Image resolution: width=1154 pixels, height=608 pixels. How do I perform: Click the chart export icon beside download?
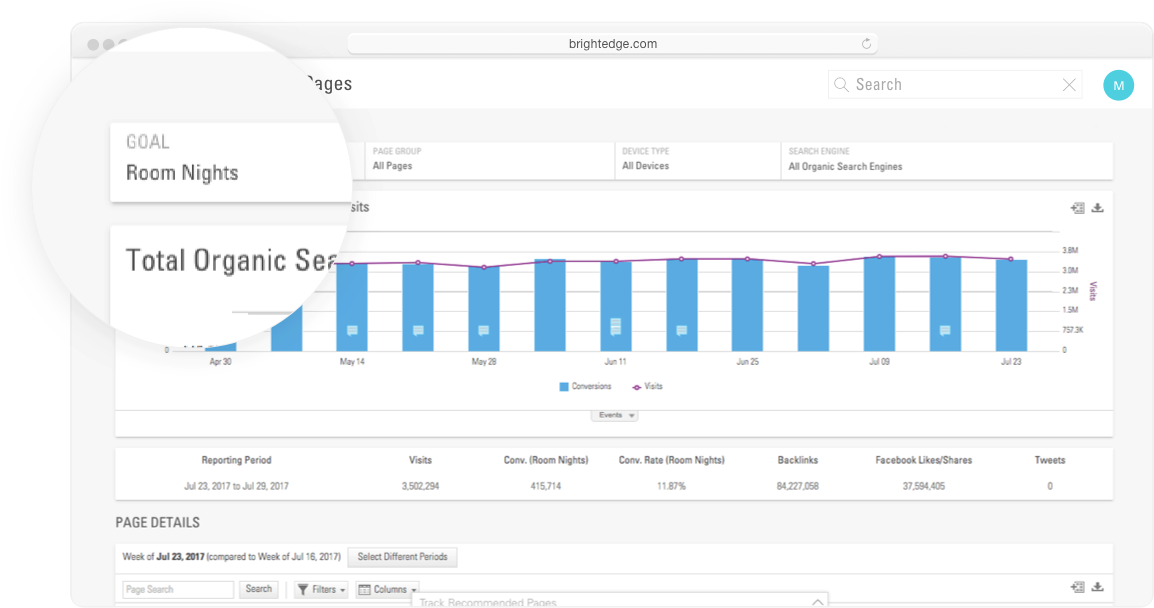click(x=1077, y=208)
